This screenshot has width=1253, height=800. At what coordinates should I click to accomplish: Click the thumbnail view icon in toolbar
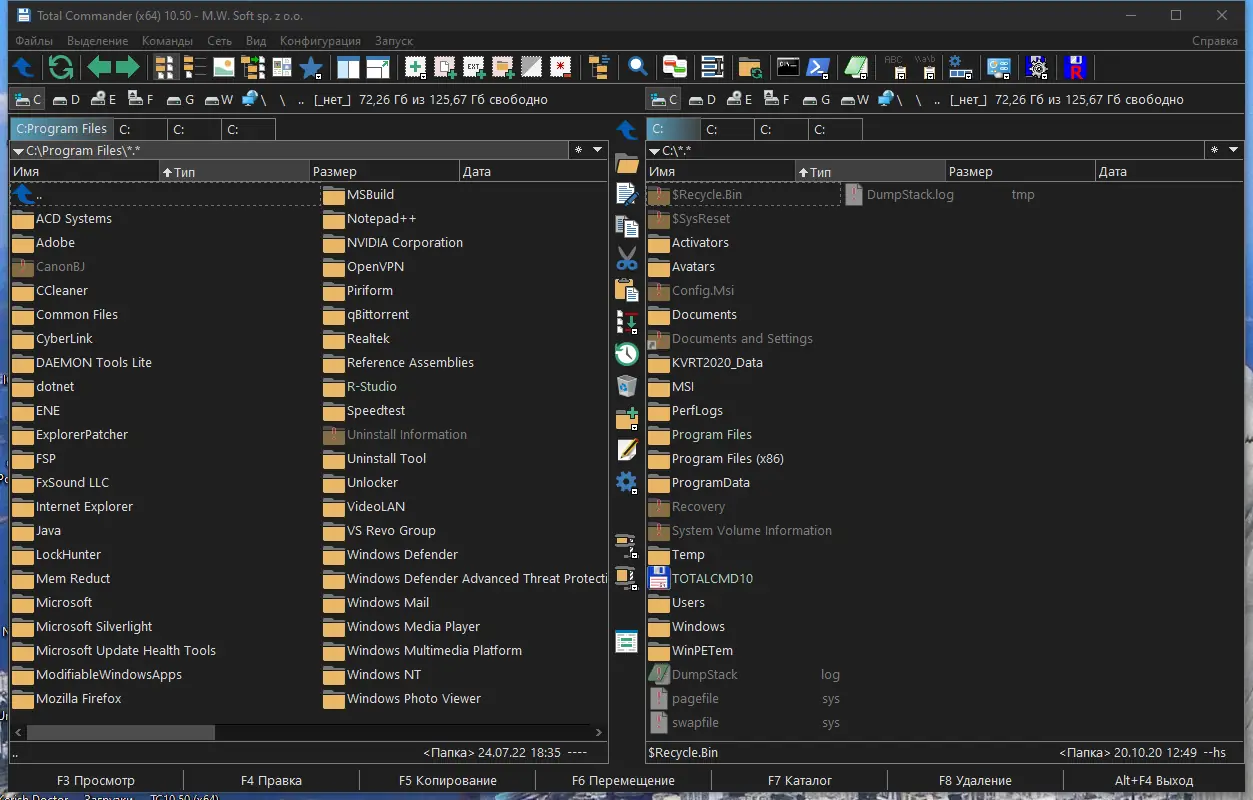point(223,67)
